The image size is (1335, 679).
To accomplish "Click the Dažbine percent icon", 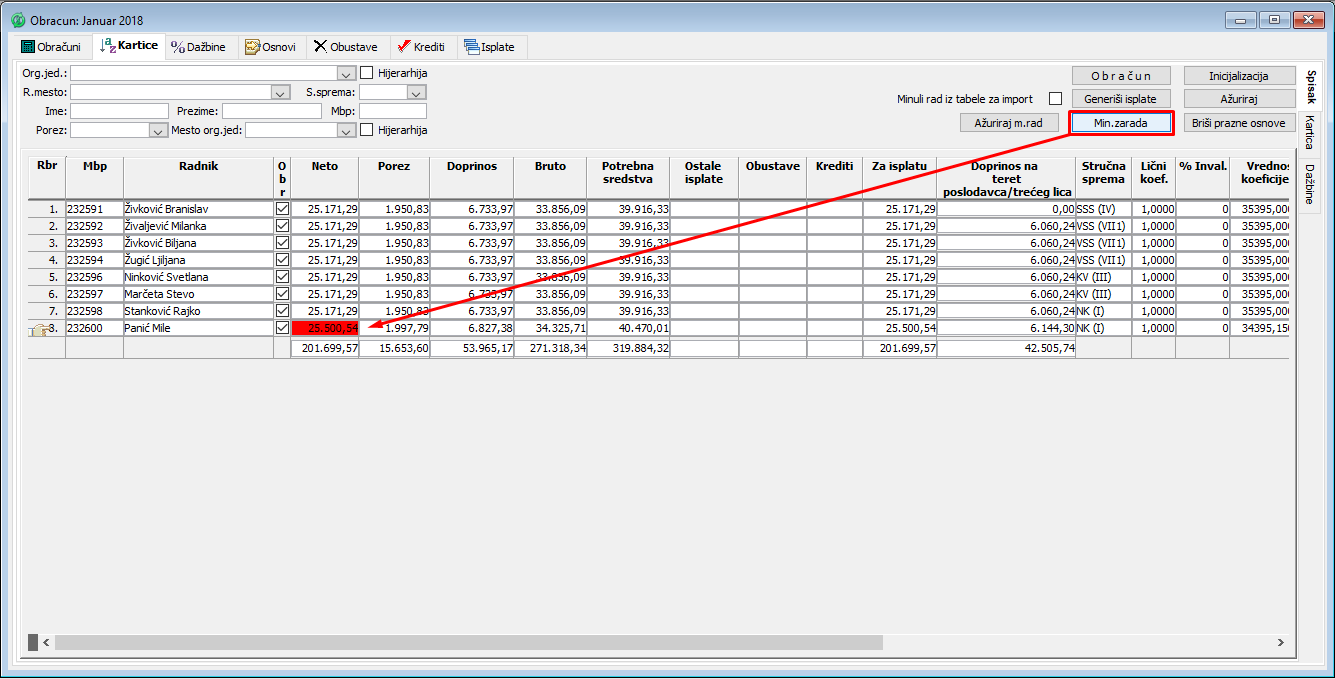I will click(x=178, y=47).
